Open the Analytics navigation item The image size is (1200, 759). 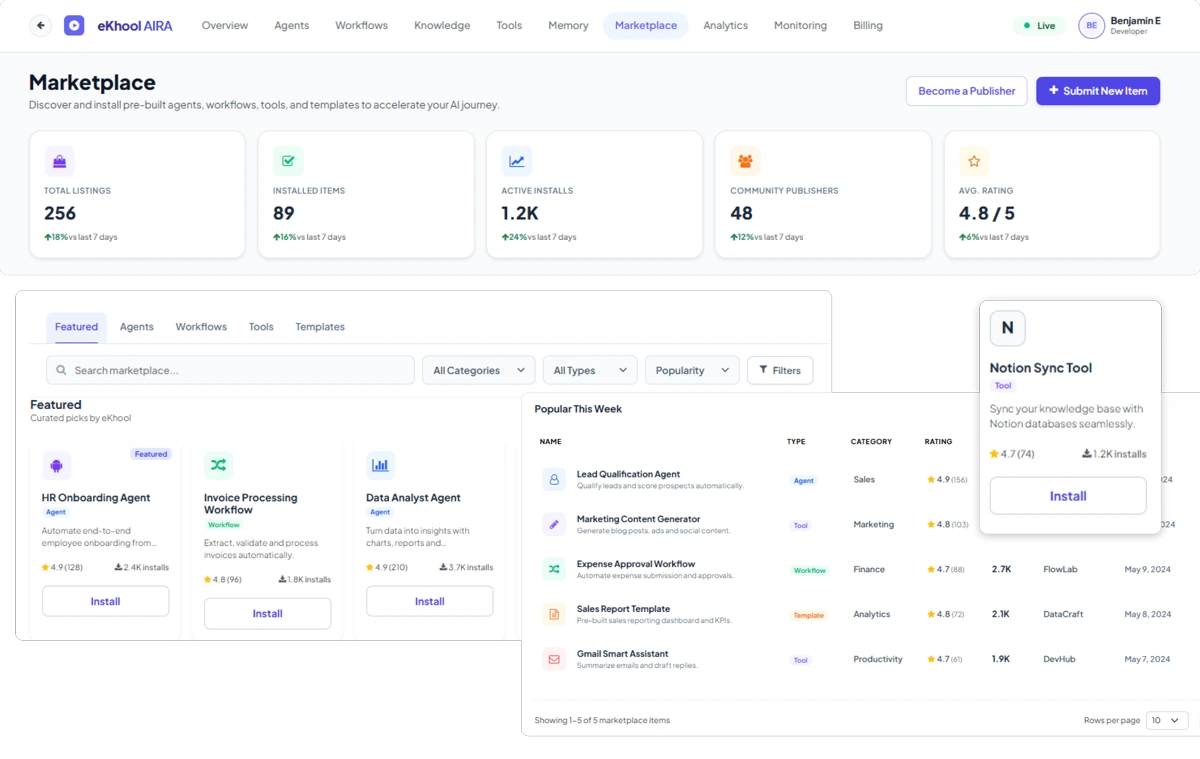[x=725, y=26]
